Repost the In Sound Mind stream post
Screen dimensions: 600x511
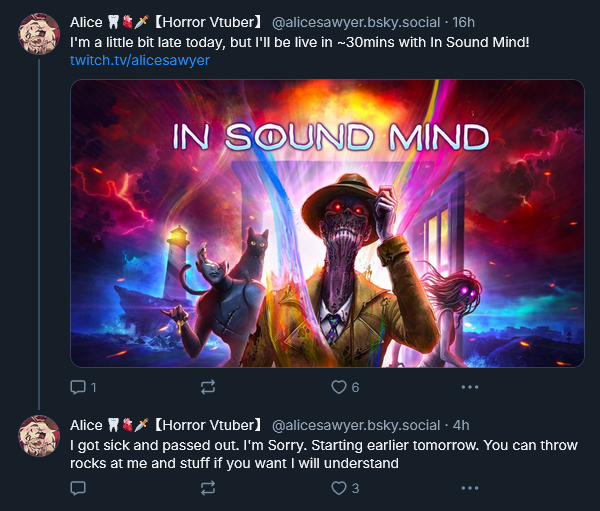pos(208,387)
